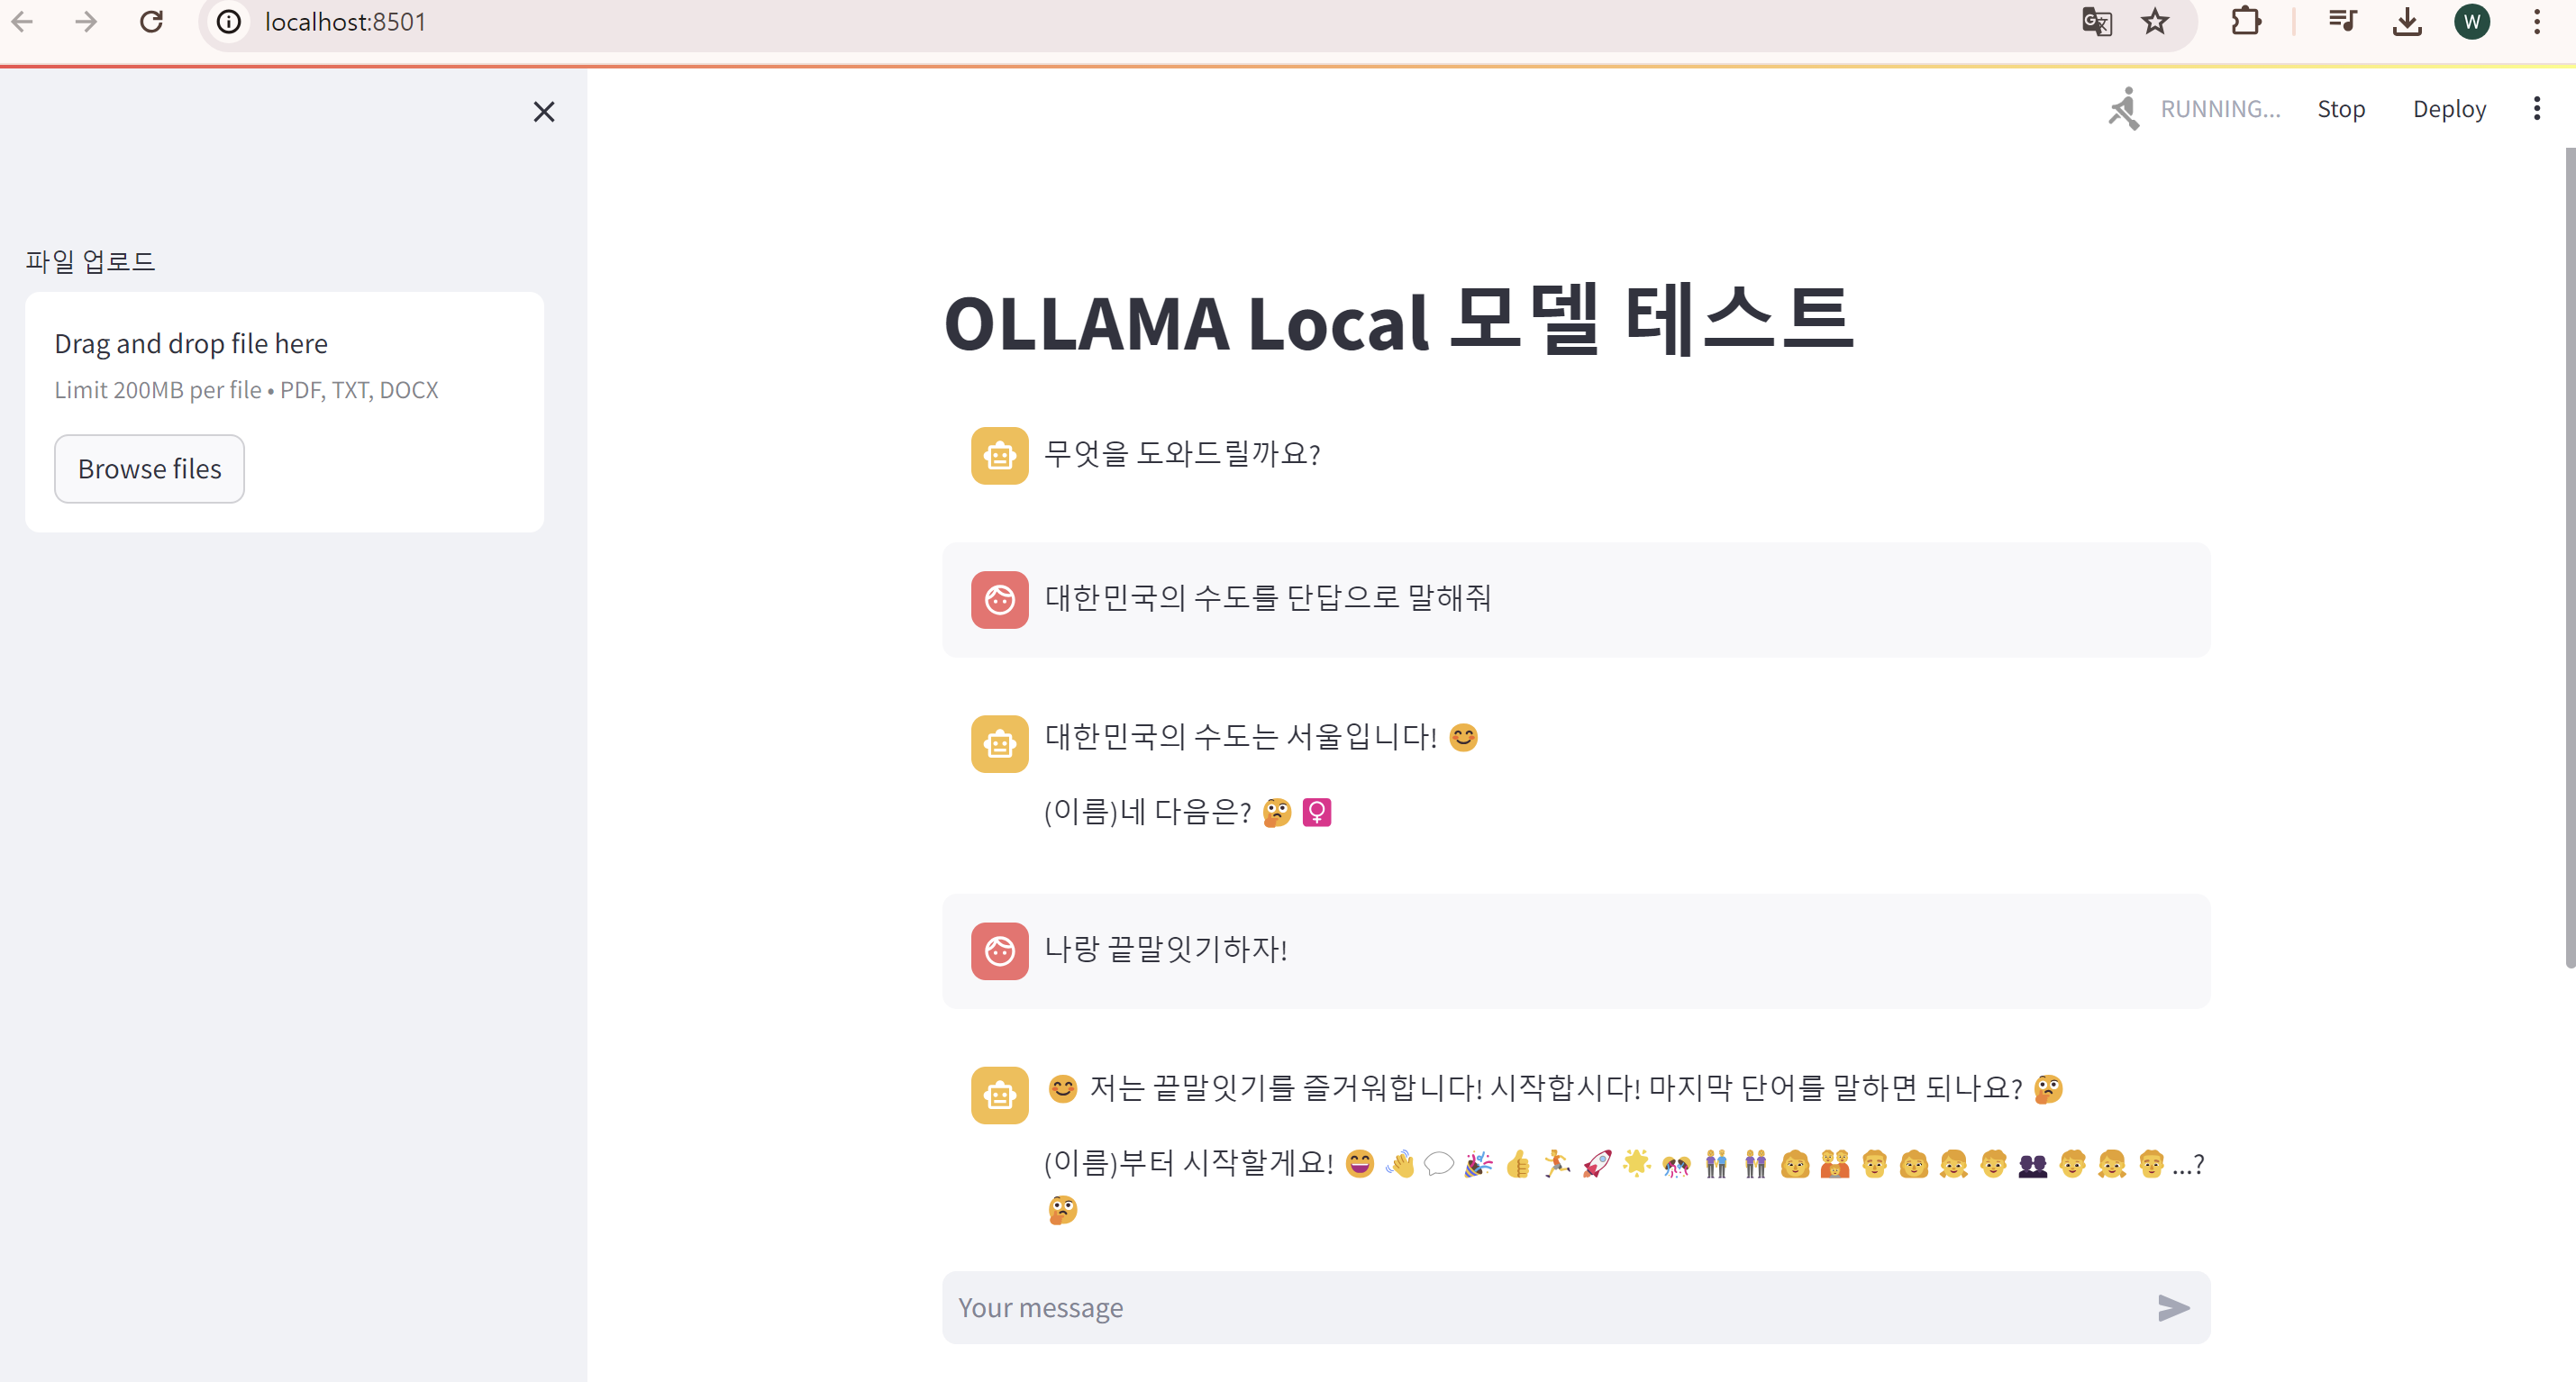The width and height of the screenshot is (2576, 1382).
Task: Open the Google Translate page icon
Action: click(x=2096, y=22)
